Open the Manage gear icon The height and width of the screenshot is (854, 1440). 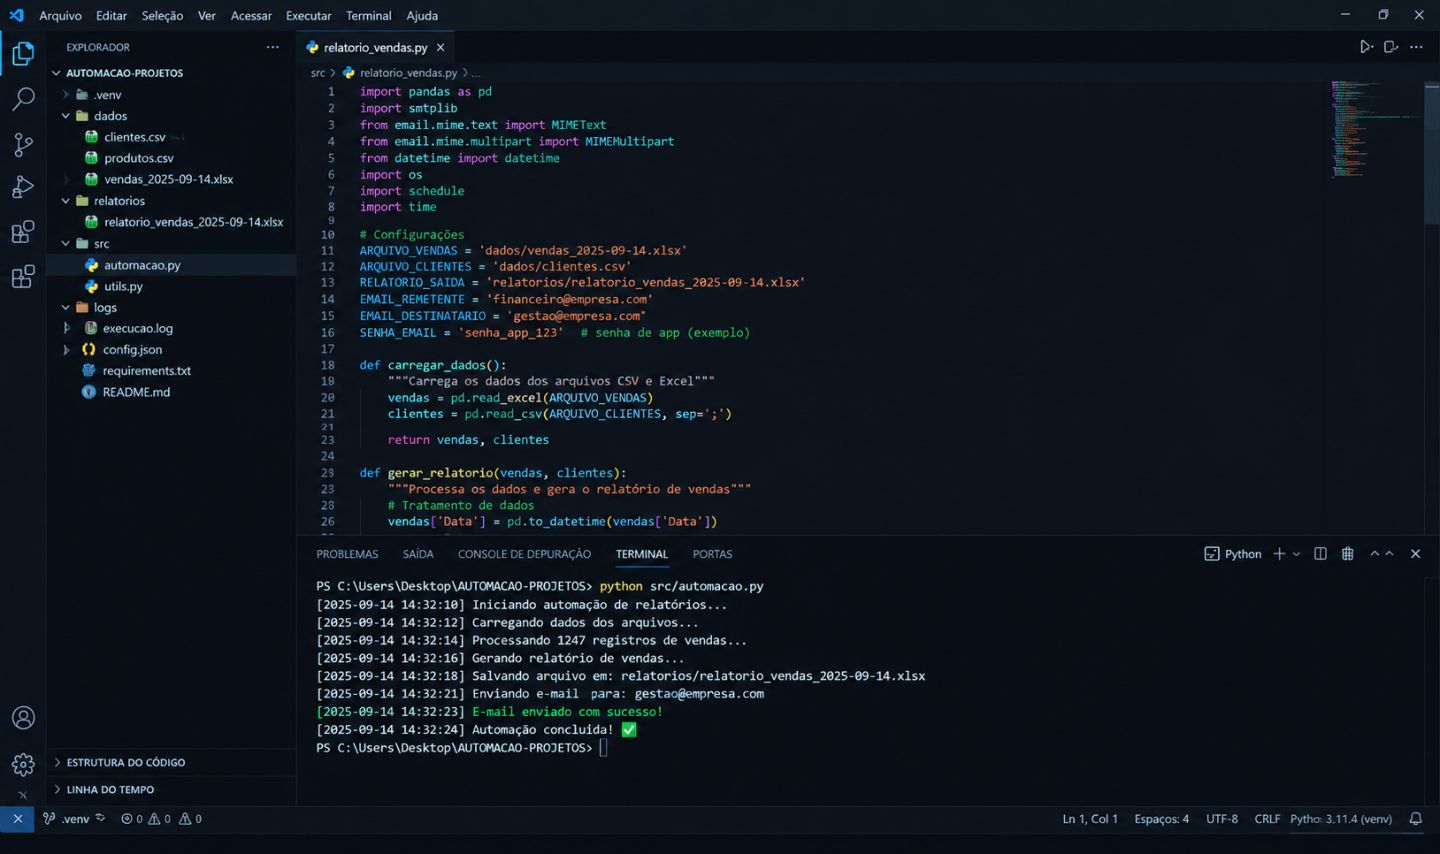pyautogui.click(x=23, y=764)
